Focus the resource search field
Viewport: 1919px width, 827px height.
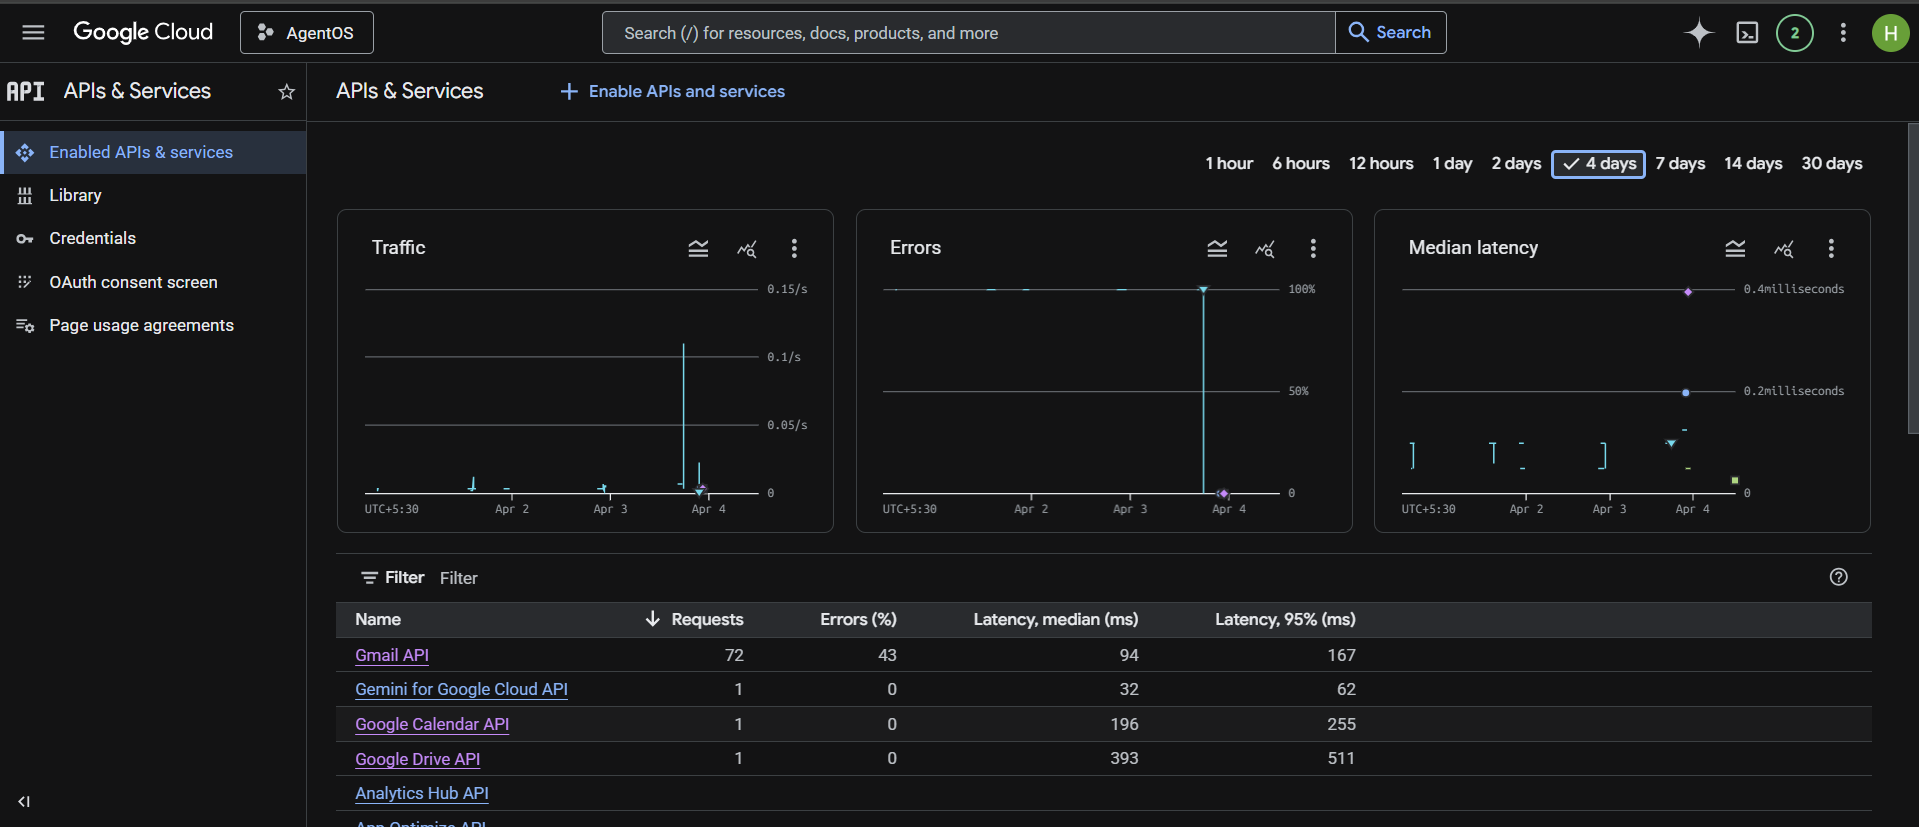pos(968,33)
